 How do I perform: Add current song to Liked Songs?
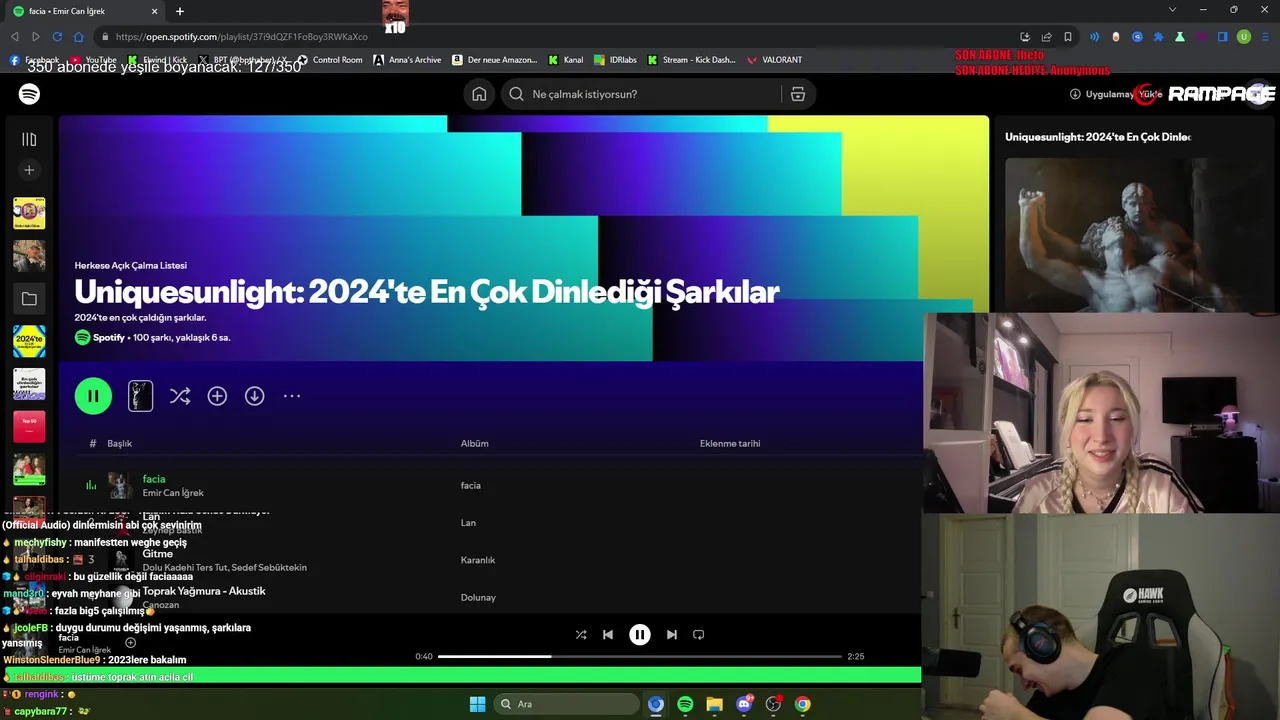(130, 643)
